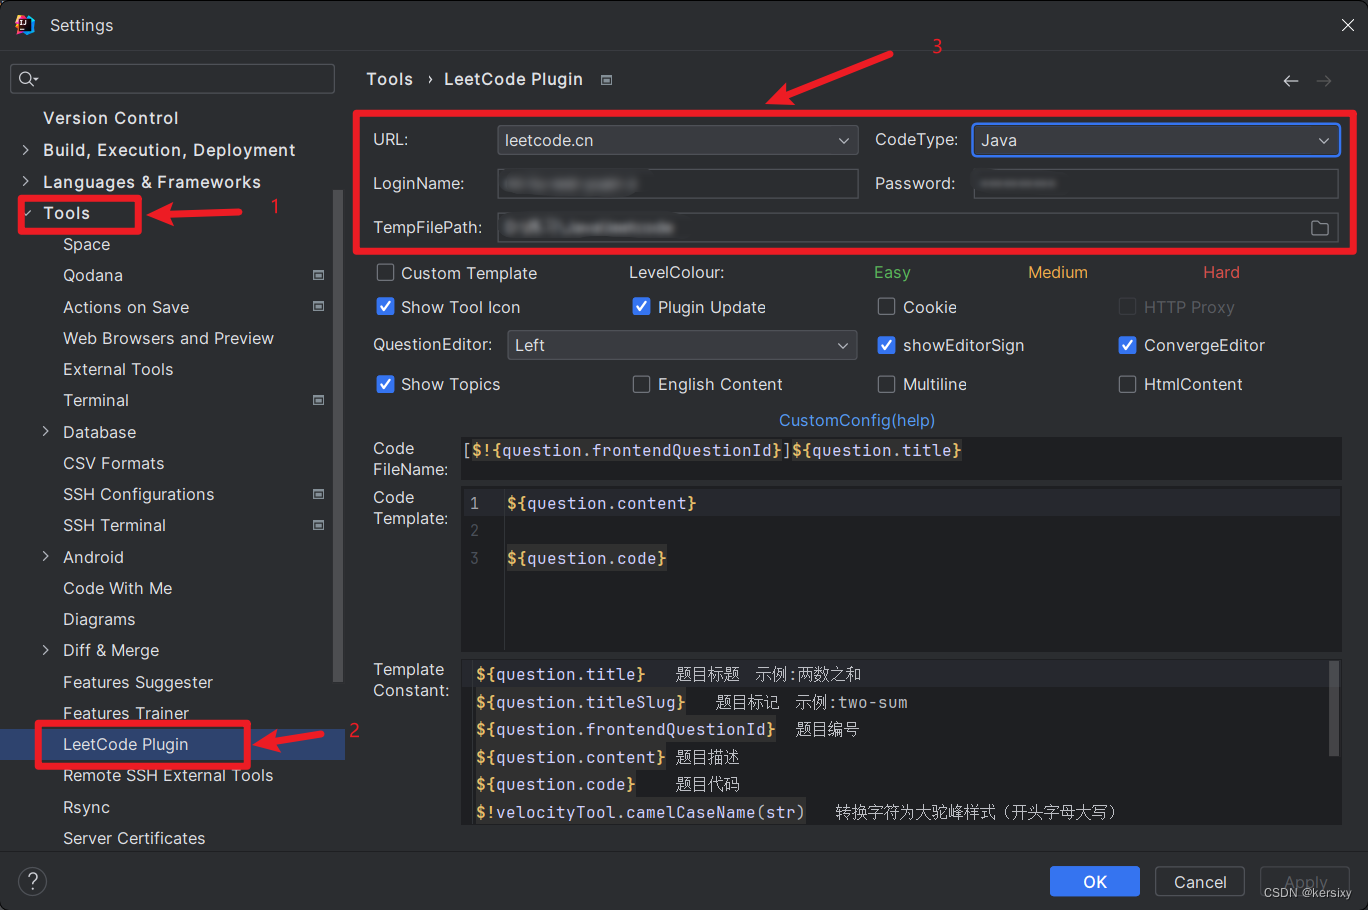Disable the Show Tool Icon checkbox

coord(385,306)
